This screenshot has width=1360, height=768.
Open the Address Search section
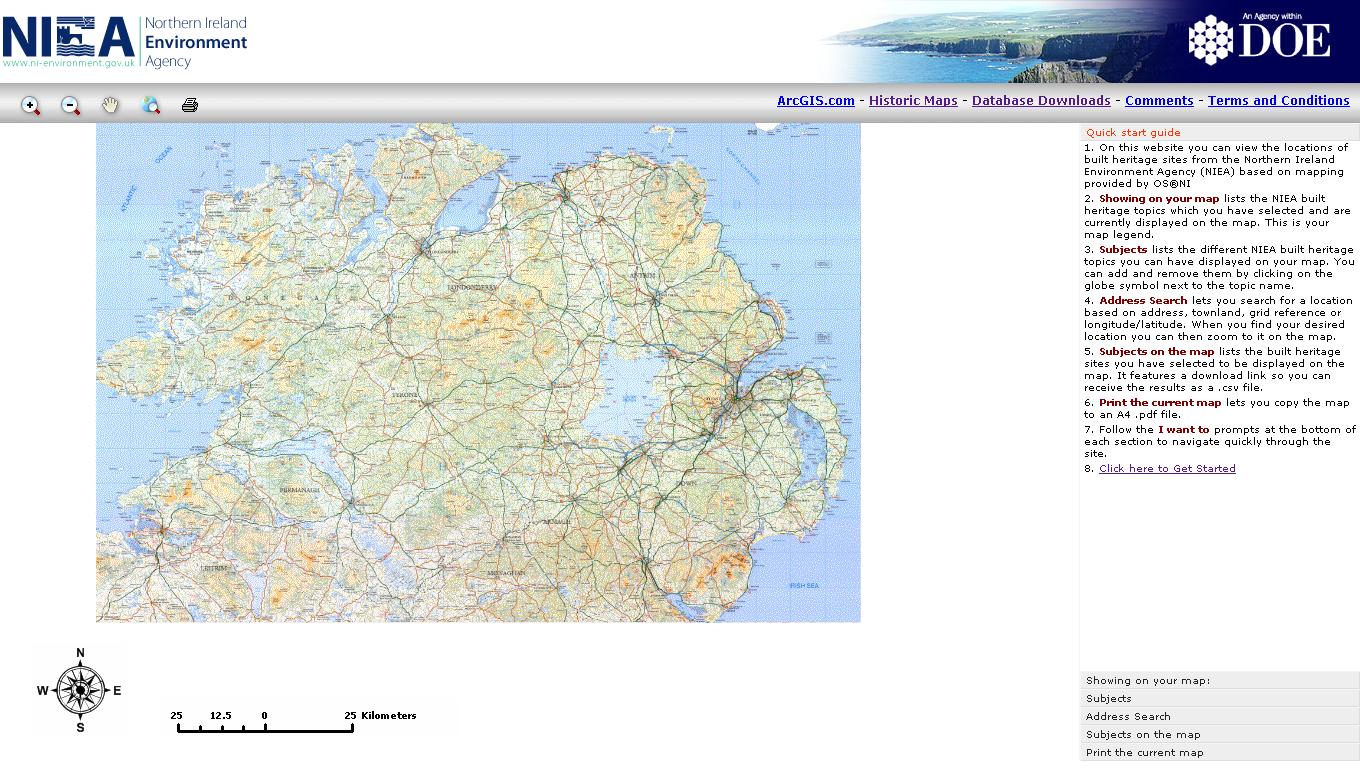[x=1128, y=716]
